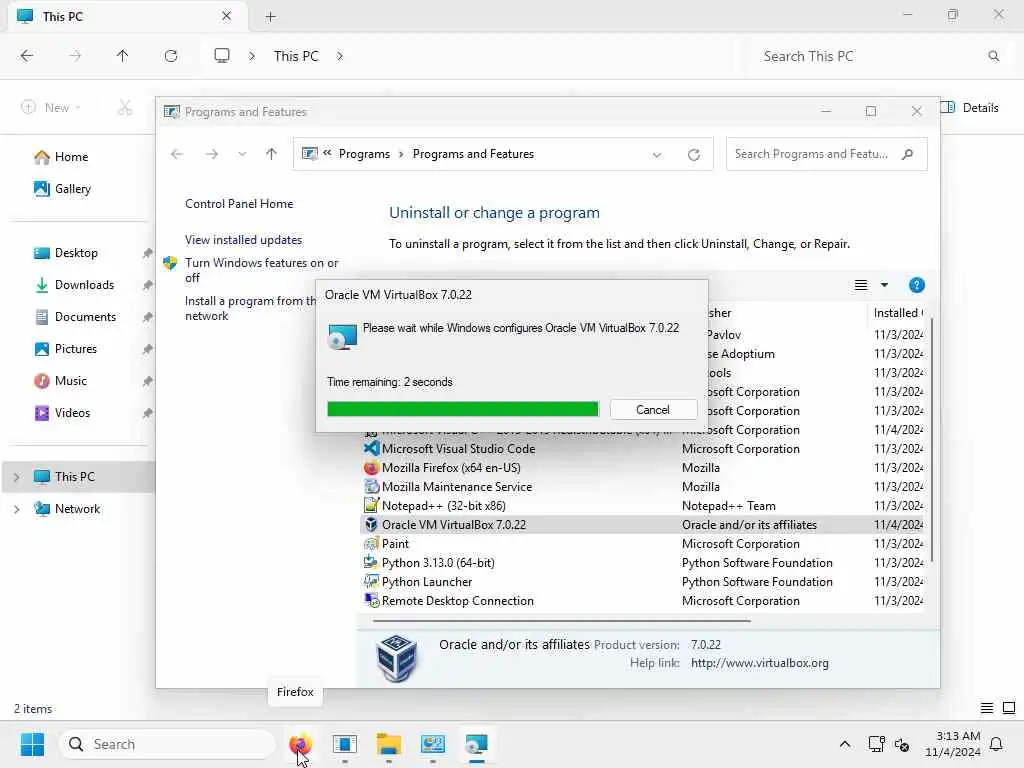Open Desktop in File Explorer sidebar
This screenshot has width=1024, height=768.
pyautogui.click(x=76, y=253)
